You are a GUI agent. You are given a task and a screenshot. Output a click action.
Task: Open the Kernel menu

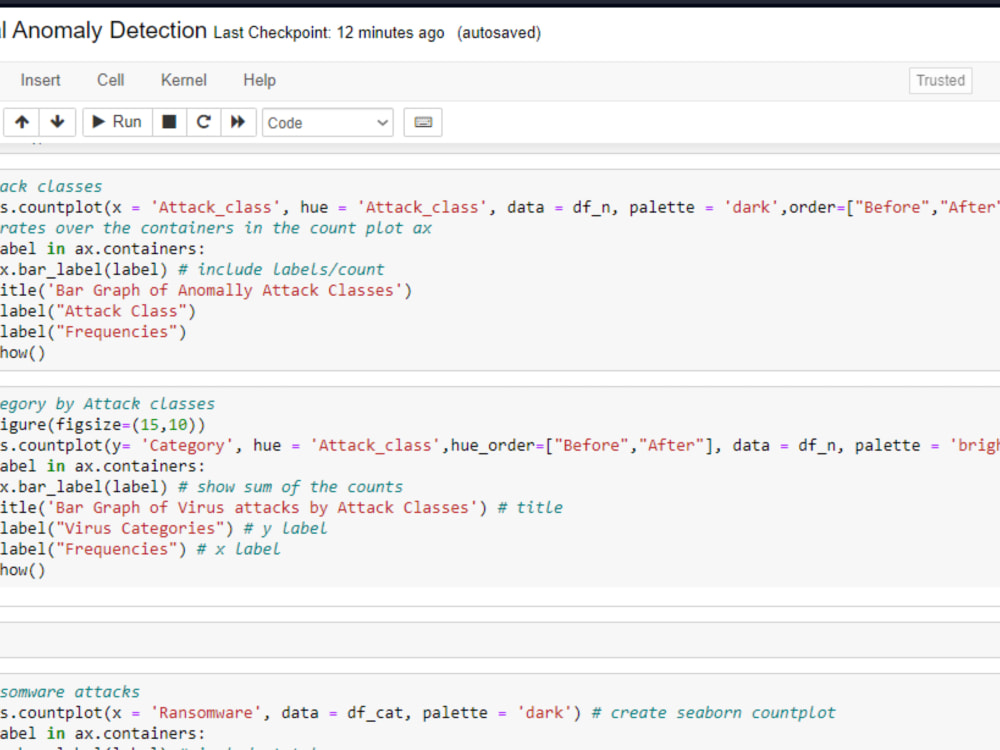[183, 80]
